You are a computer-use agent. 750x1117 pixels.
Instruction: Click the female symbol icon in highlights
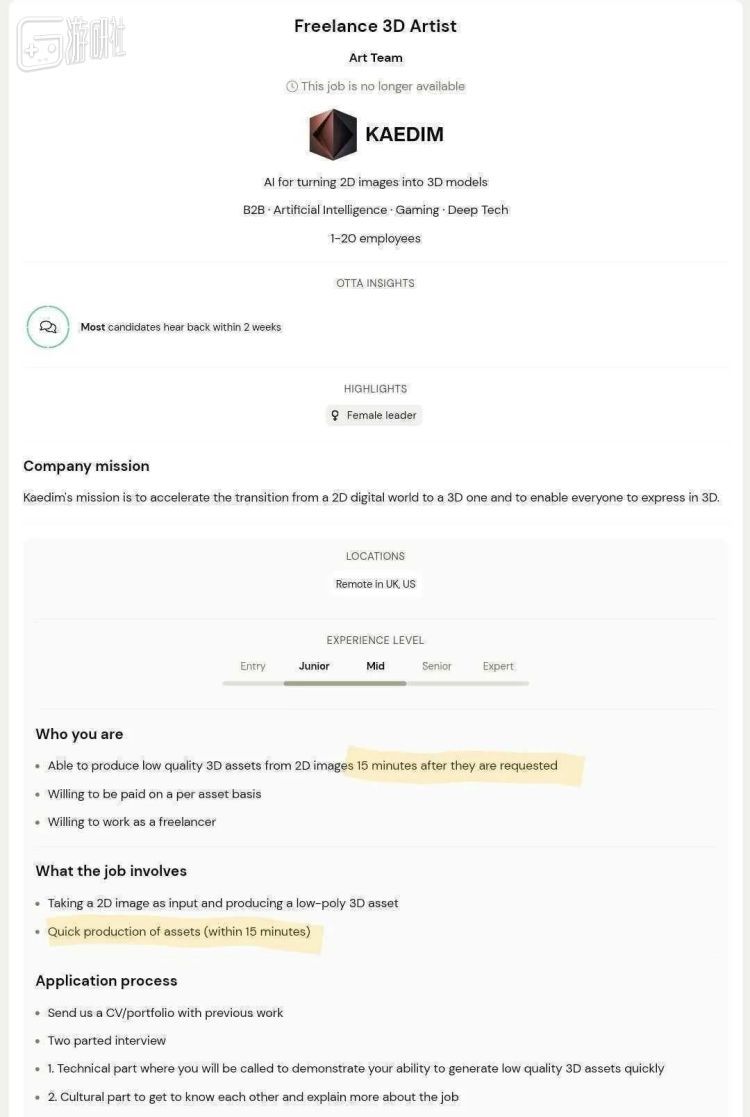click(x=335, y=415)
